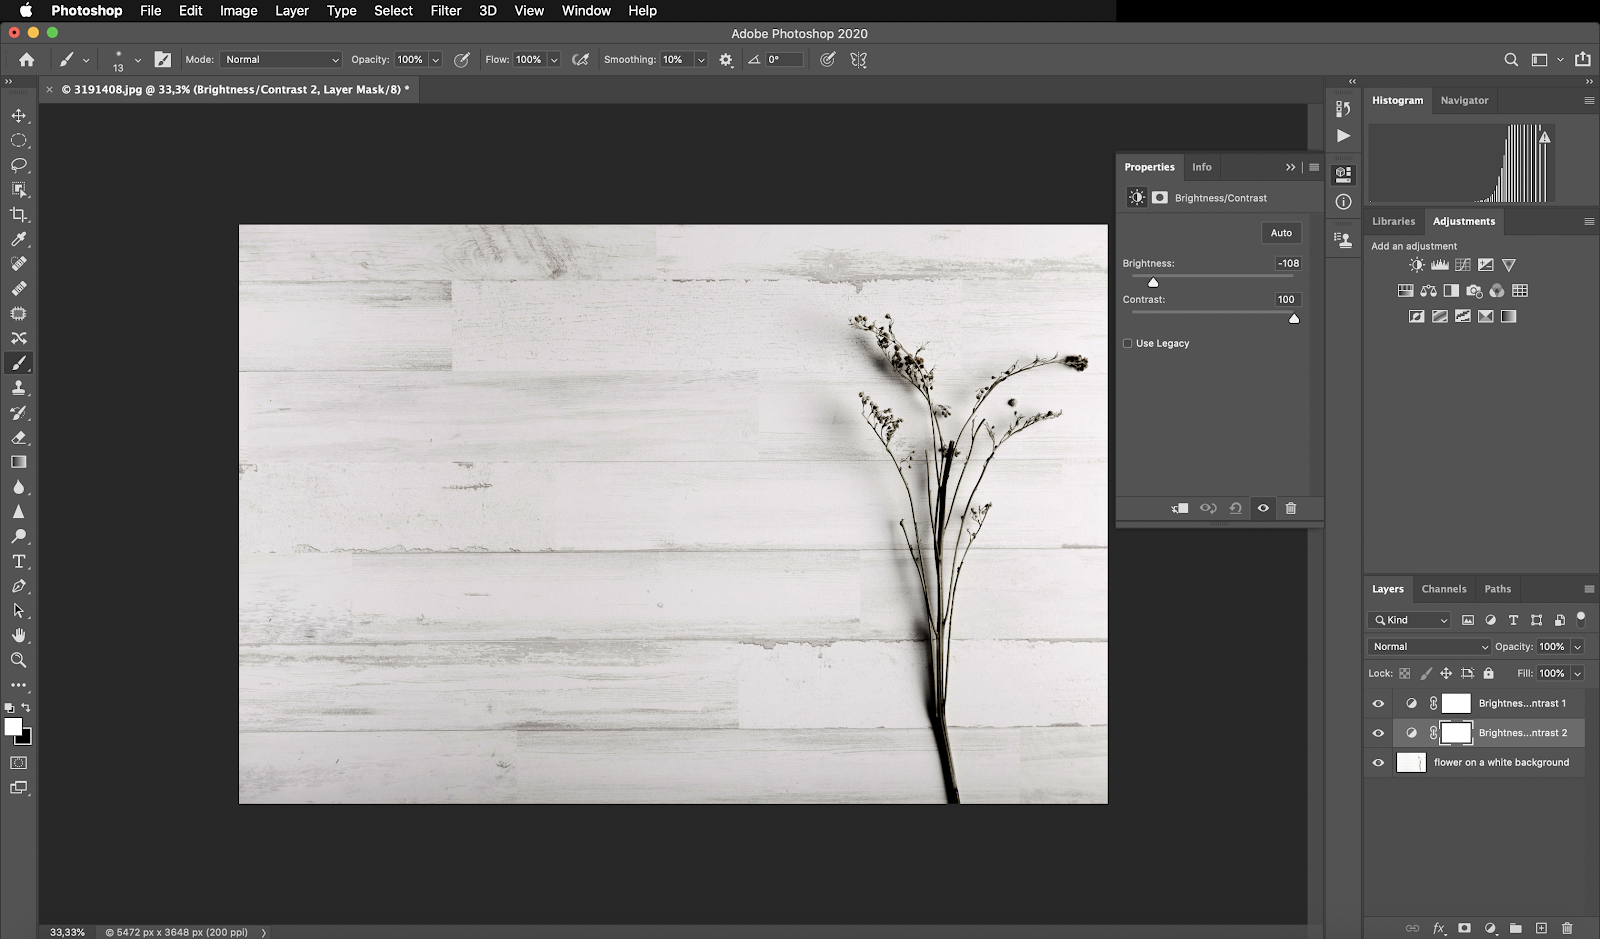This screenshot has height=939, width=1600.
Task: Add a Curves adjustment from the Adjustments panel
Action: (1463, 265)
